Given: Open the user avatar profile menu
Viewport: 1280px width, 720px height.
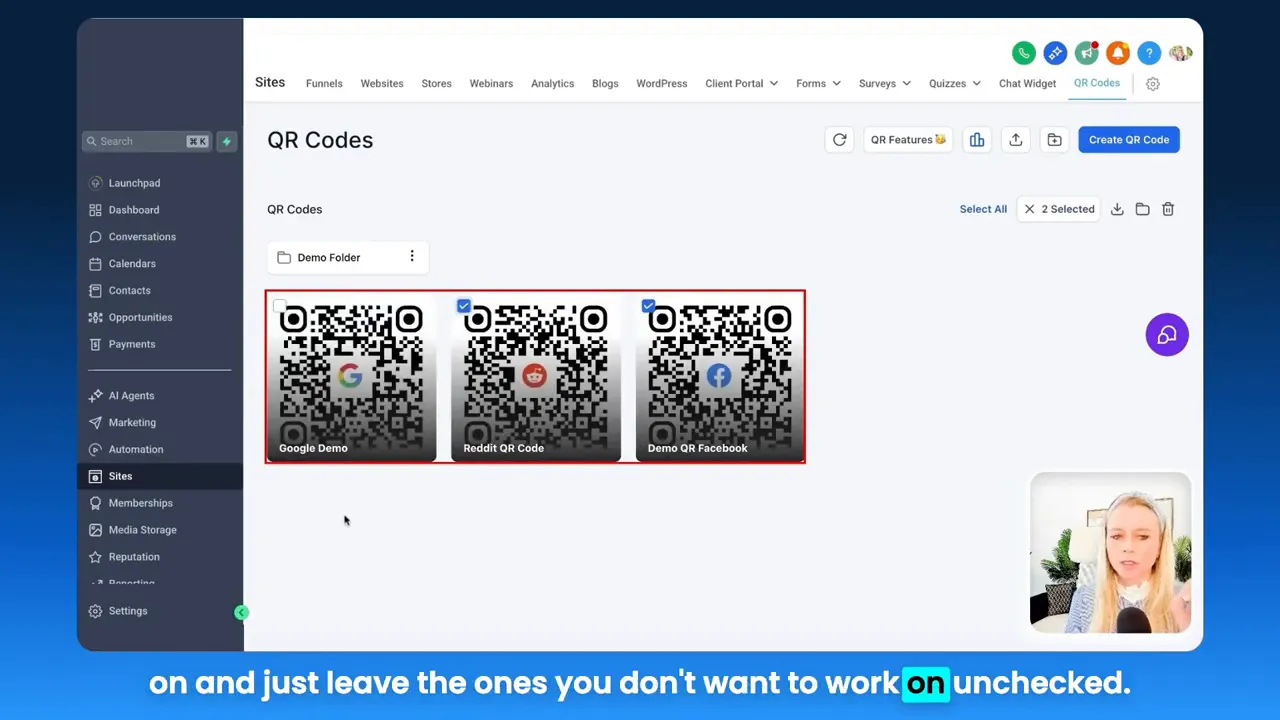Looking at the screenshot, I should click(1181, 53).
